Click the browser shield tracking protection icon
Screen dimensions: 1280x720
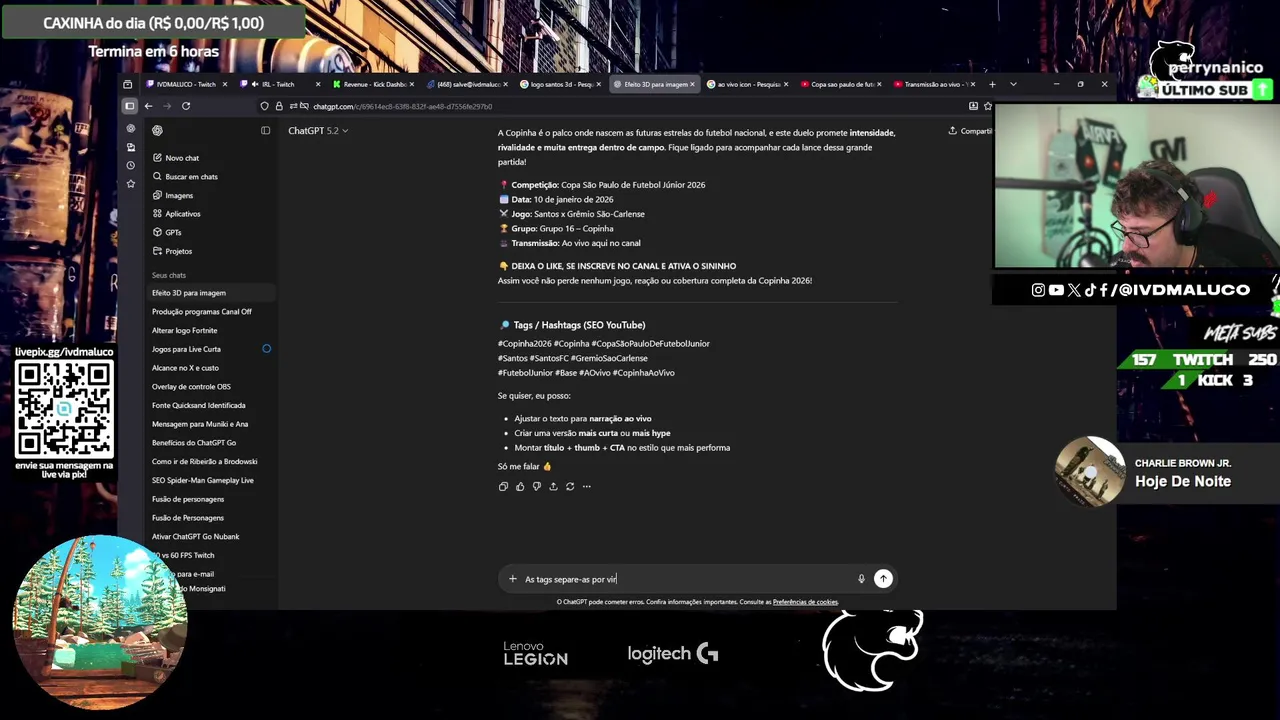tap(264, 106)
